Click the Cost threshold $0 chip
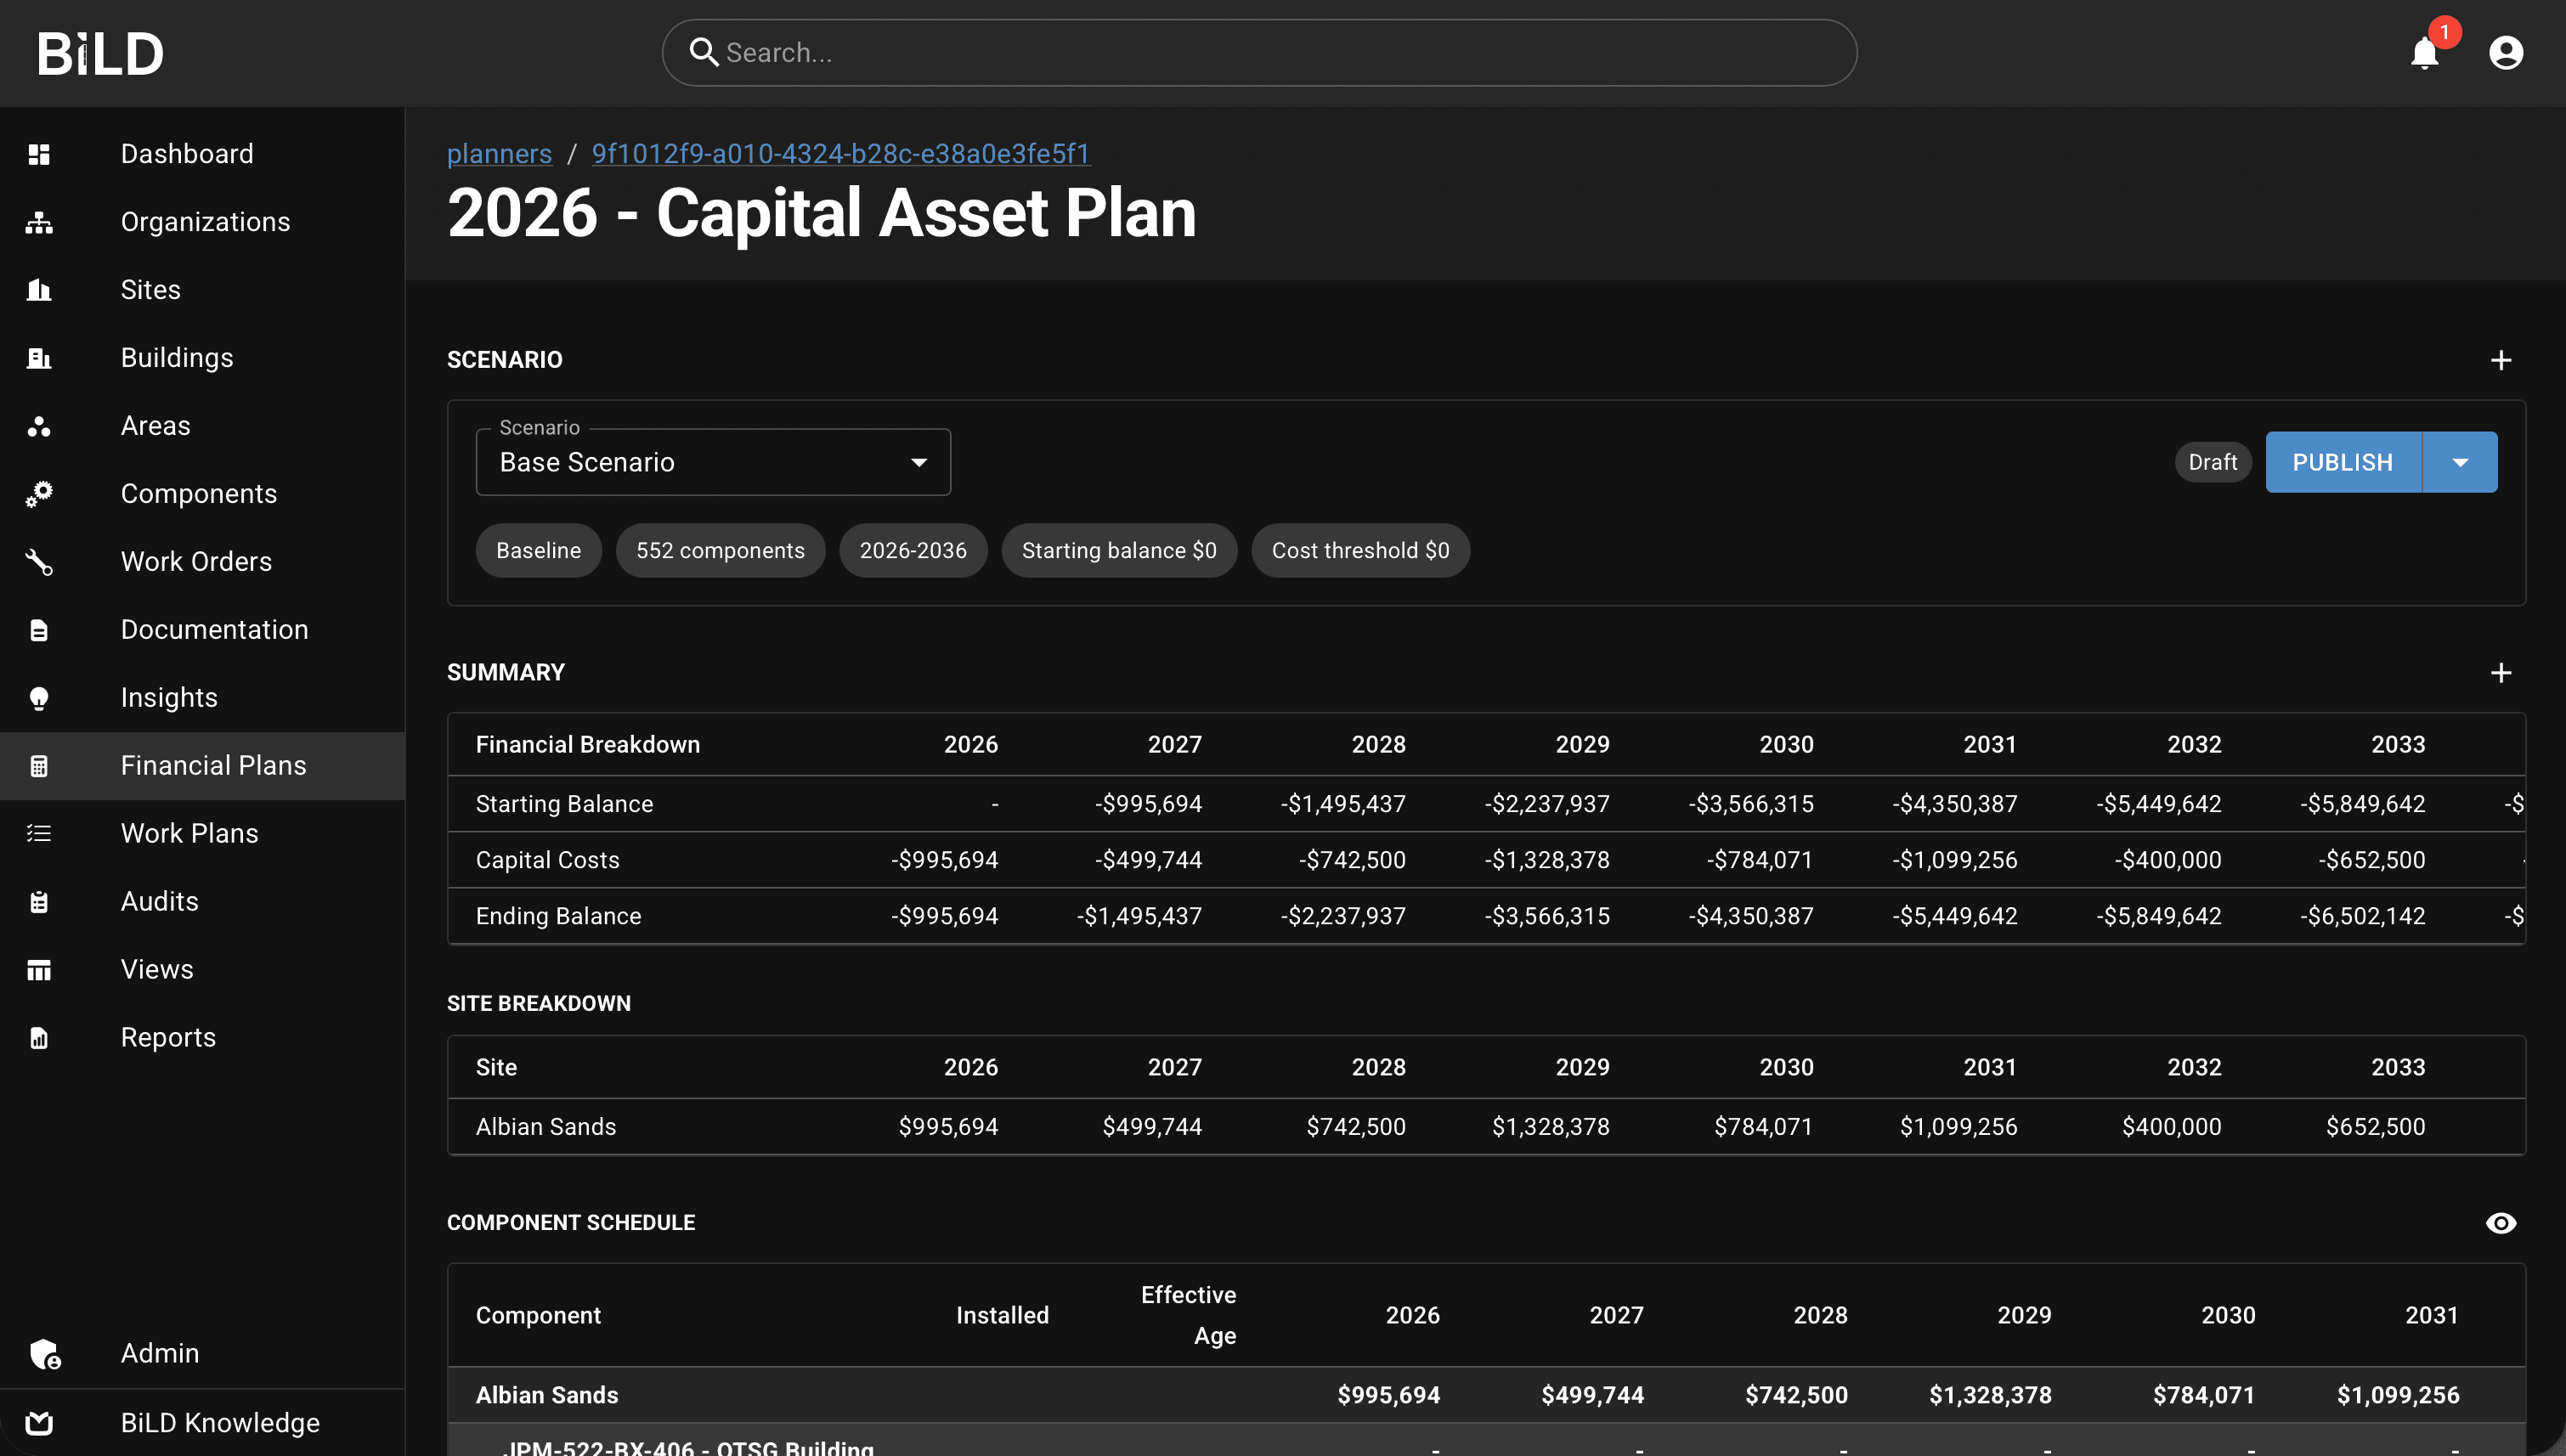Image resolution: width=2566 pixels, height=1456 pixels. click(x=1360, y=550)
